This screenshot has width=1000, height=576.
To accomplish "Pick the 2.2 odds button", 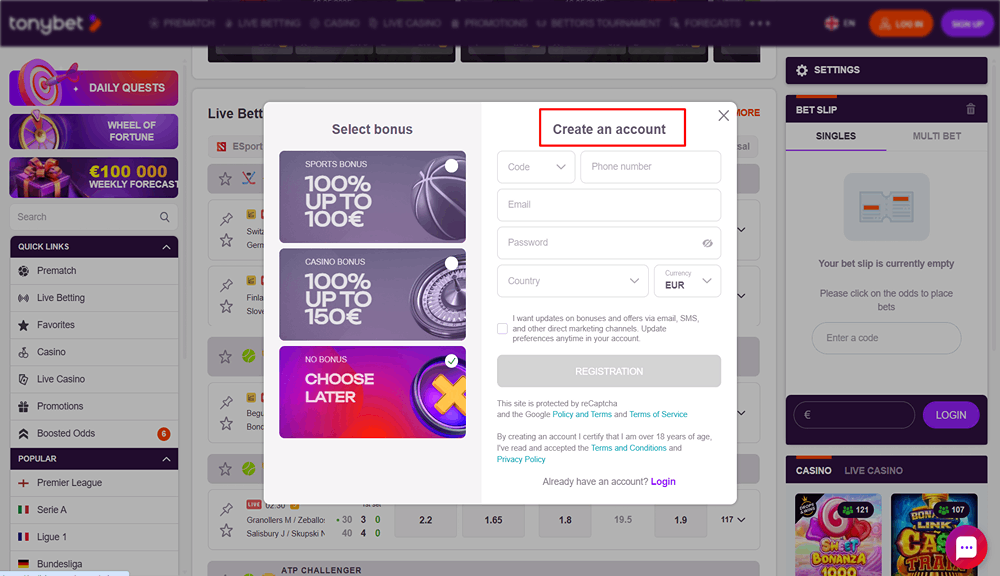I will pyautogui.click(x=425, y=520).
